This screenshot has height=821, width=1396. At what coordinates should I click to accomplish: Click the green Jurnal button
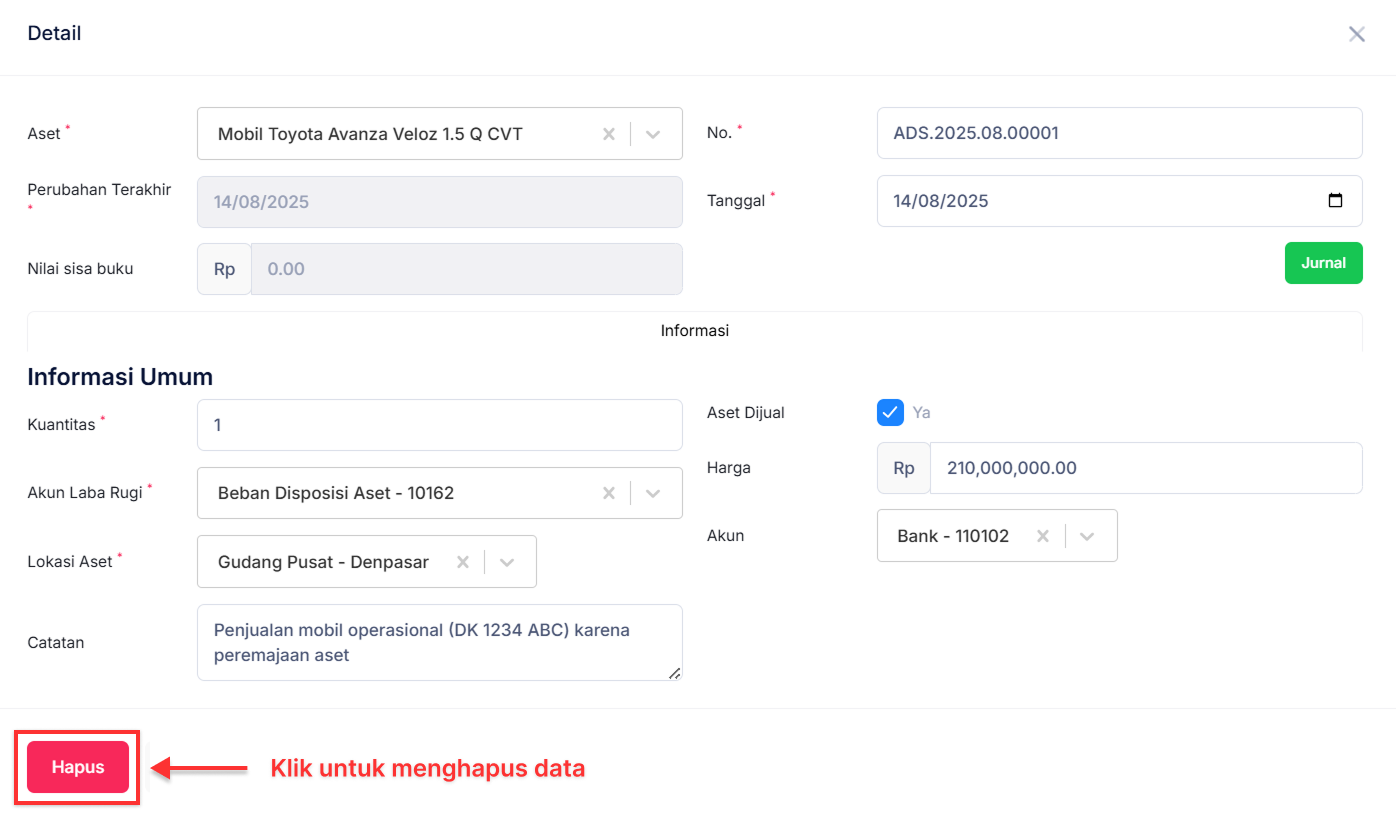1323,263
